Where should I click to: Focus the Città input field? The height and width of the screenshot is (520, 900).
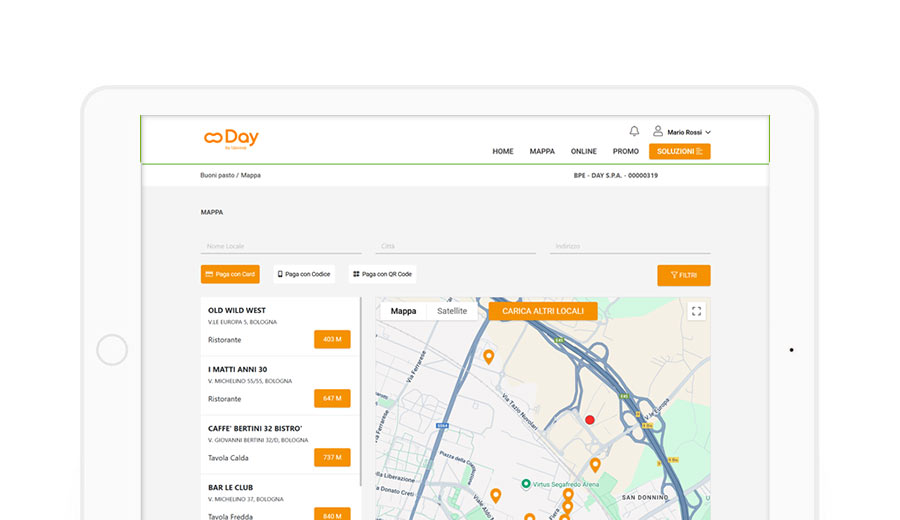tap(455, 246)
